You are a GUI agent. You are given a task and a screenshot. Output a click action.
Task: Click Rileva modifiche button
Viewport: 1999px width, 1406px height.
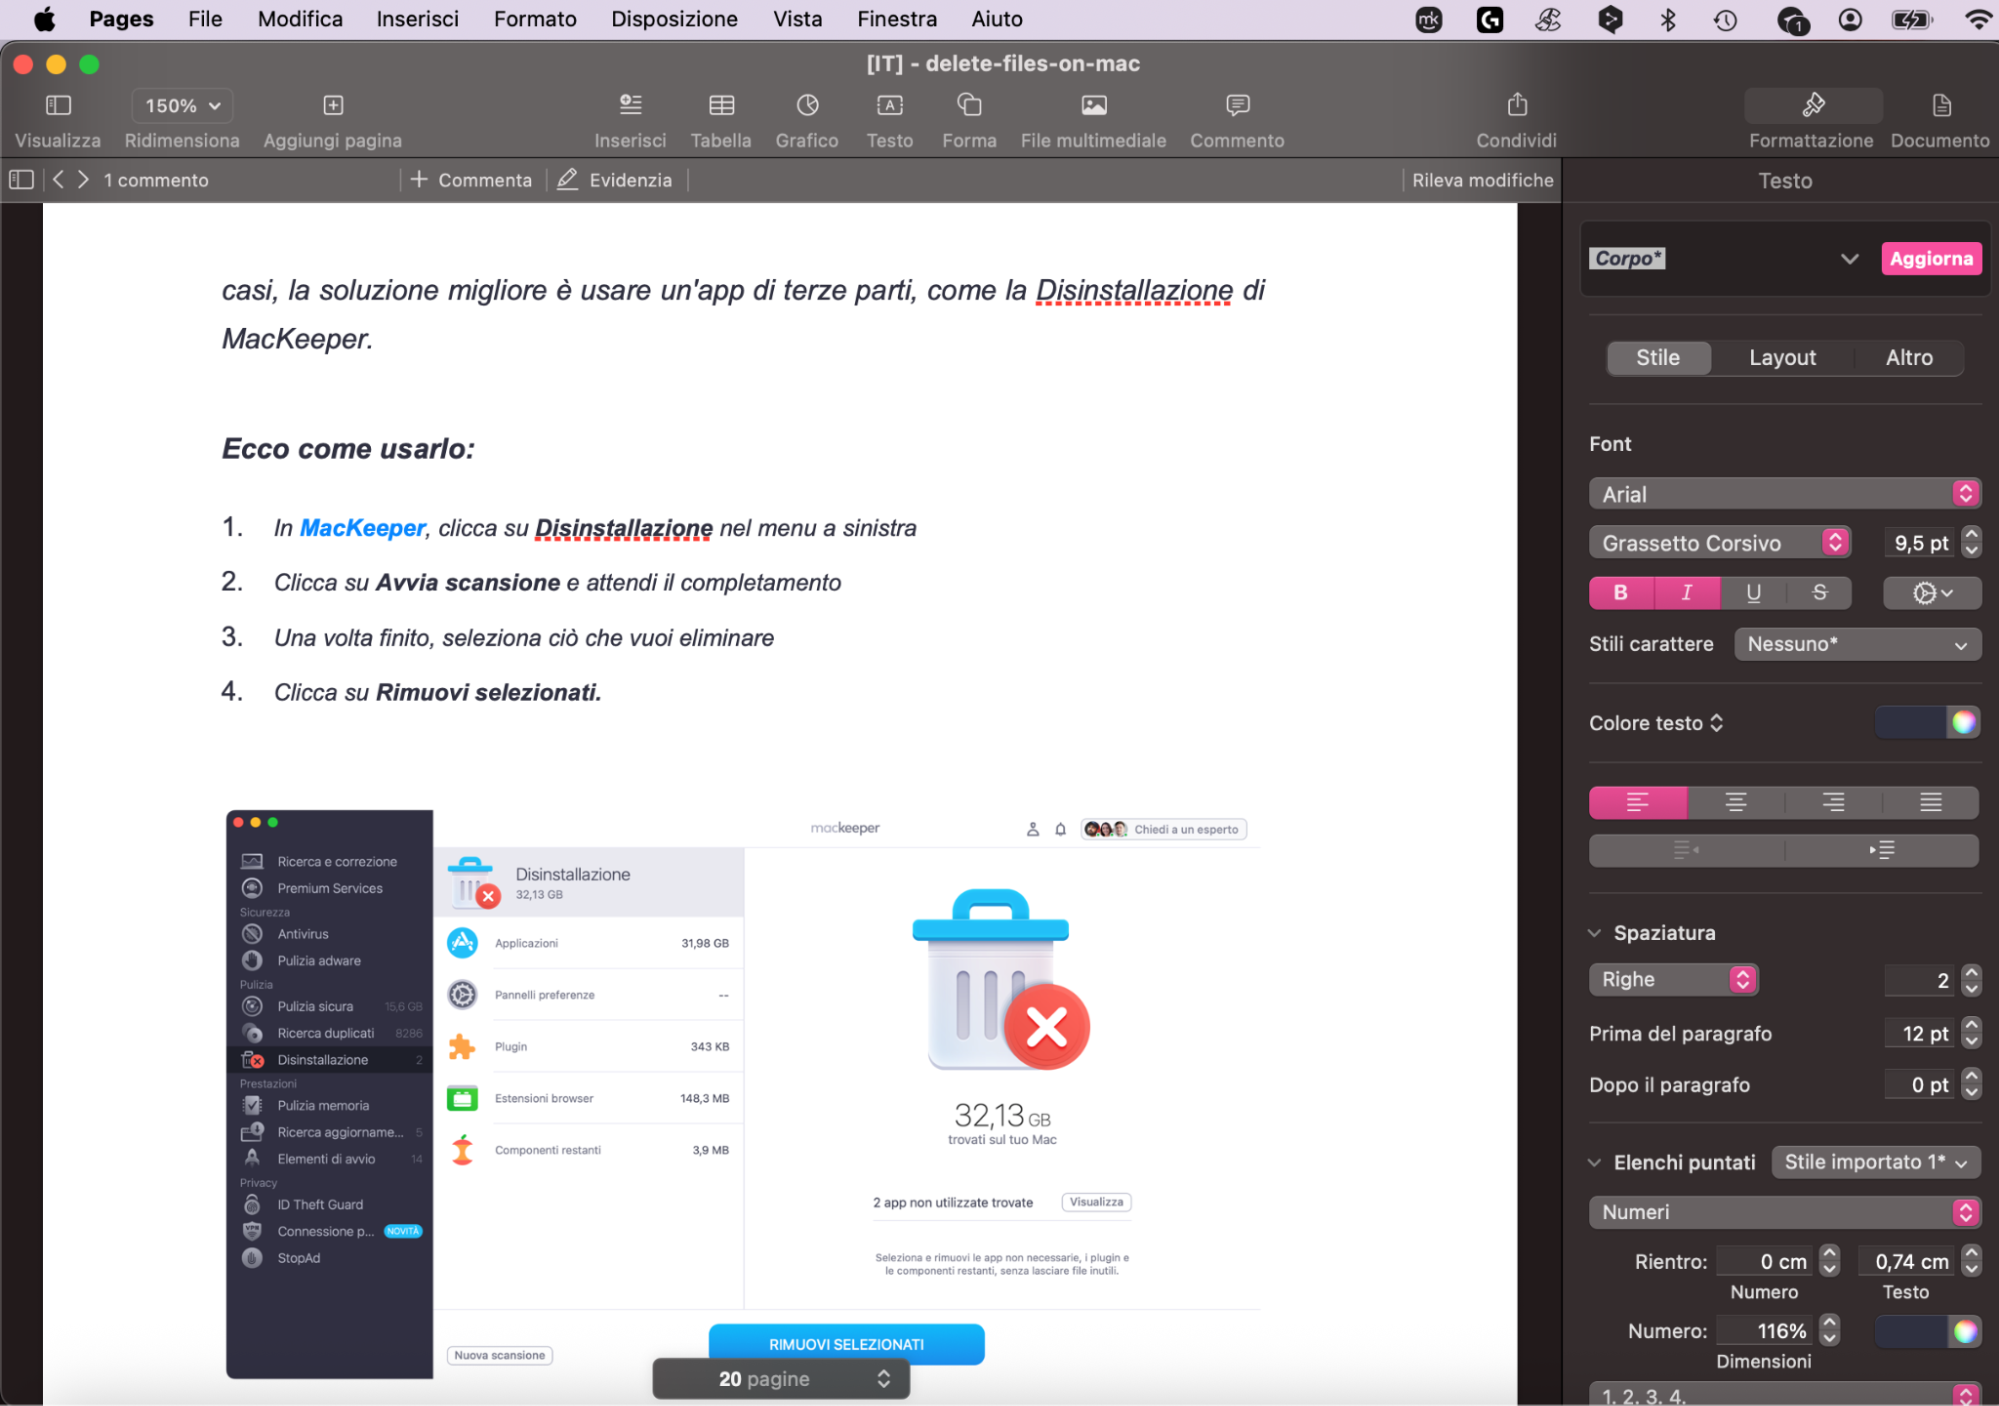(1482, 180)
